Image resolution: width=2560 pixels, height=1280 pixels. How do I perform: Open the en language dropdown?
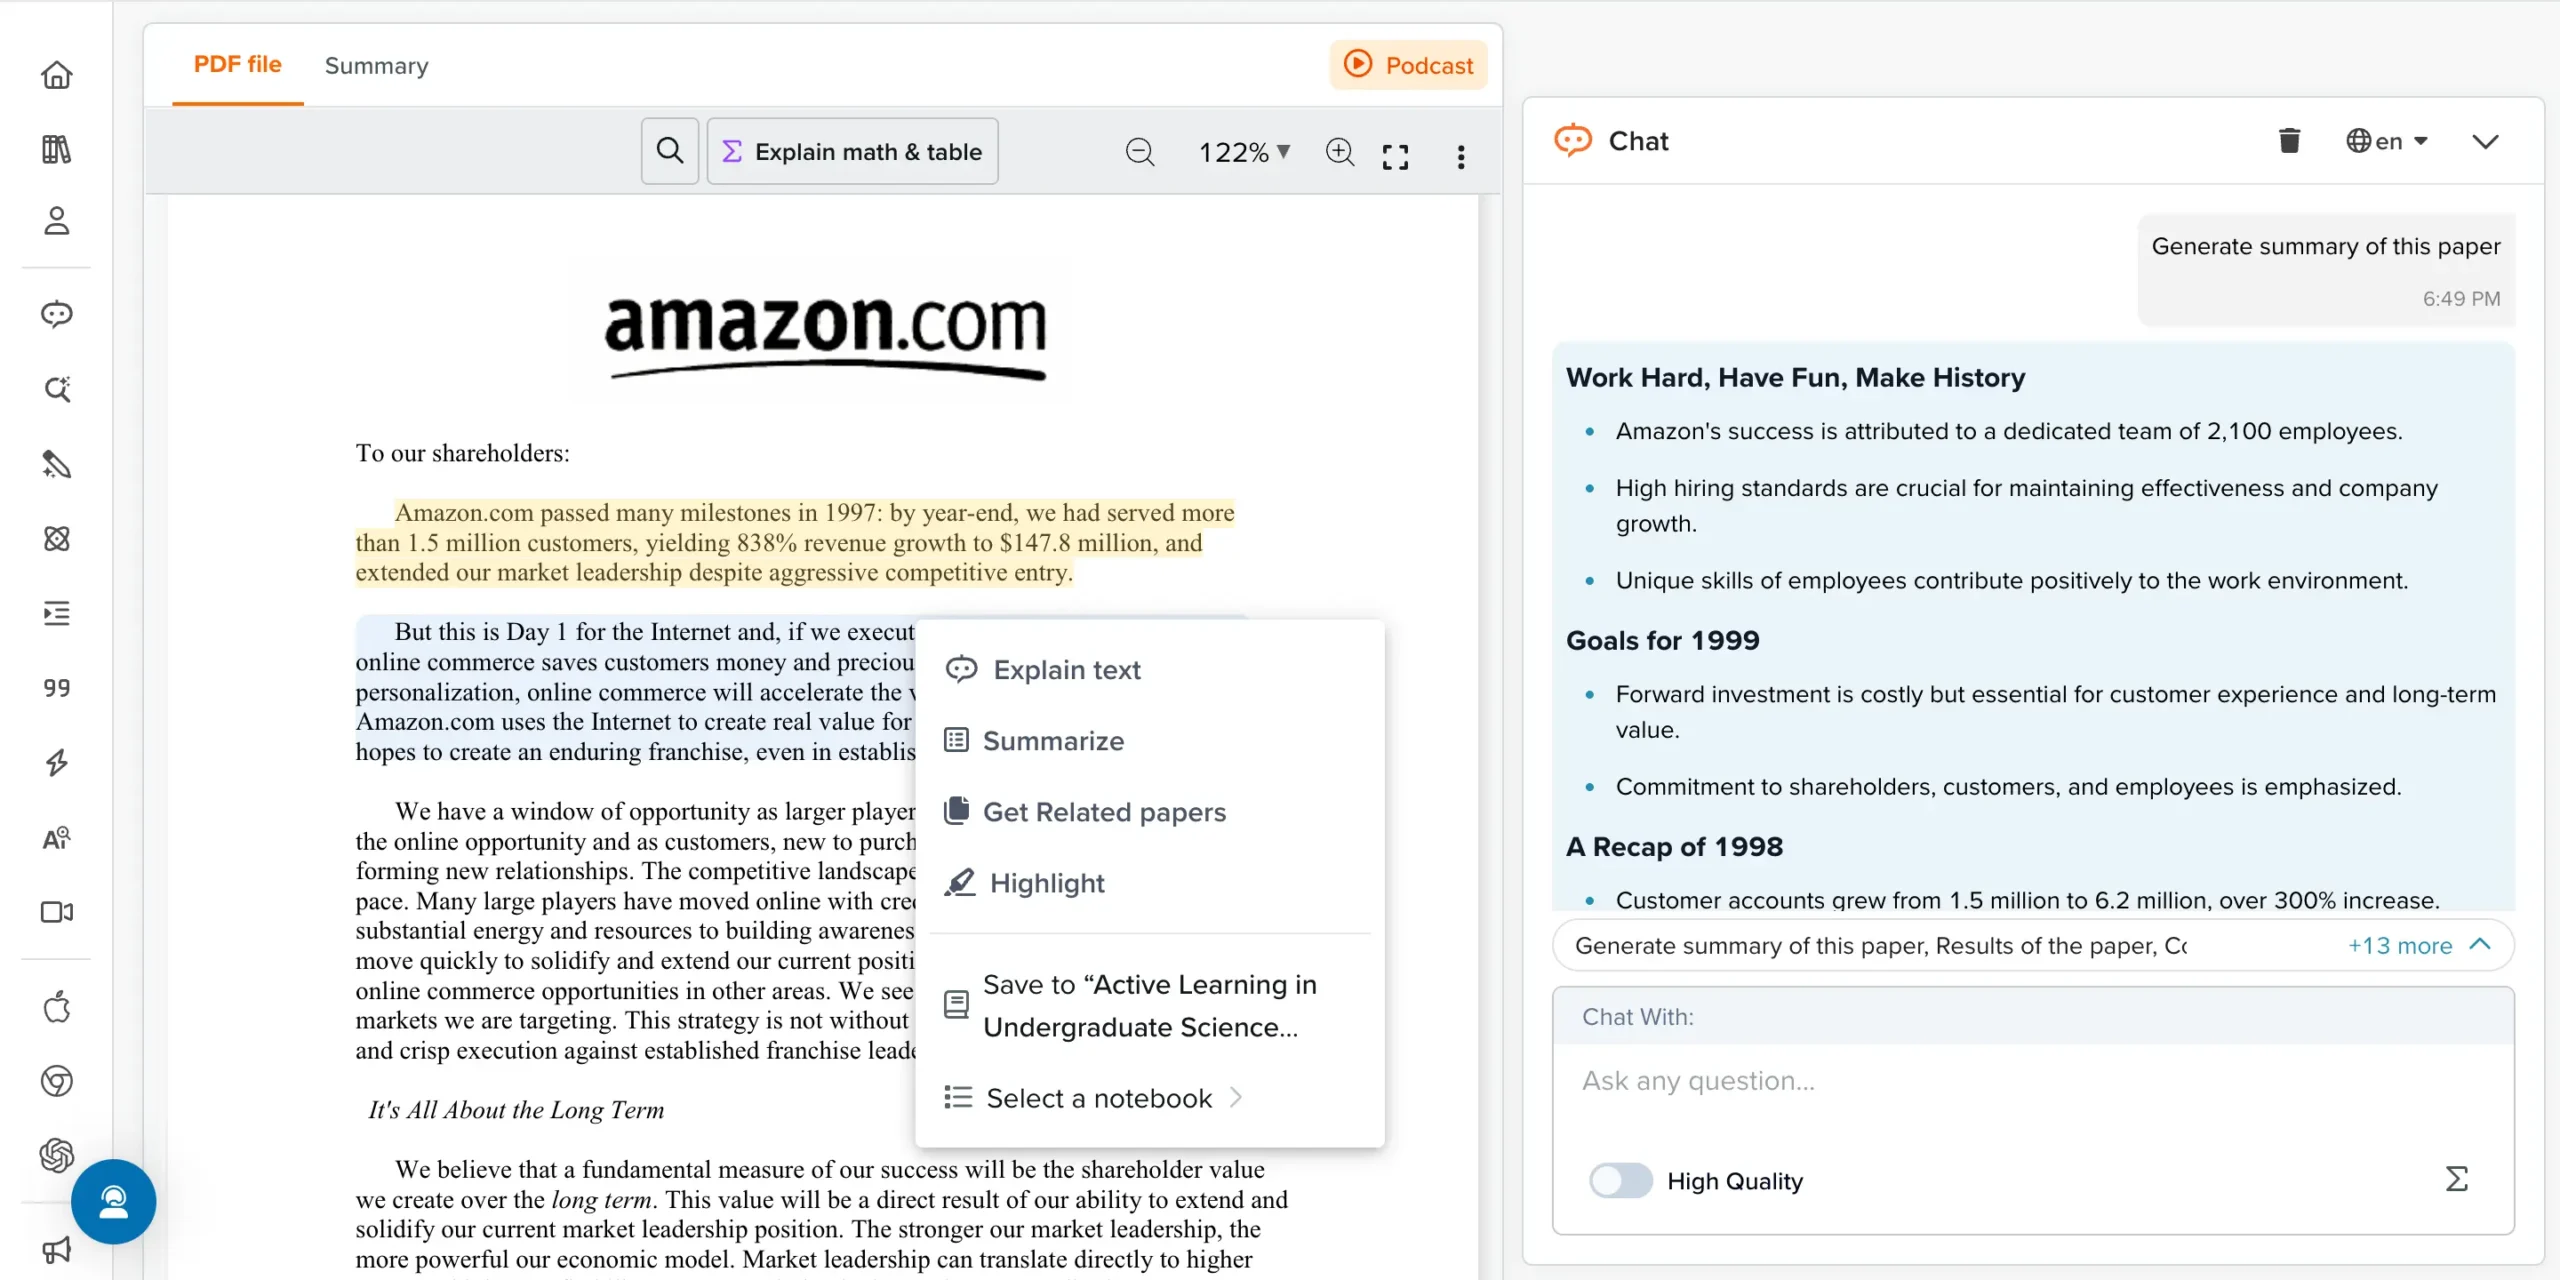pos(2387,141)
